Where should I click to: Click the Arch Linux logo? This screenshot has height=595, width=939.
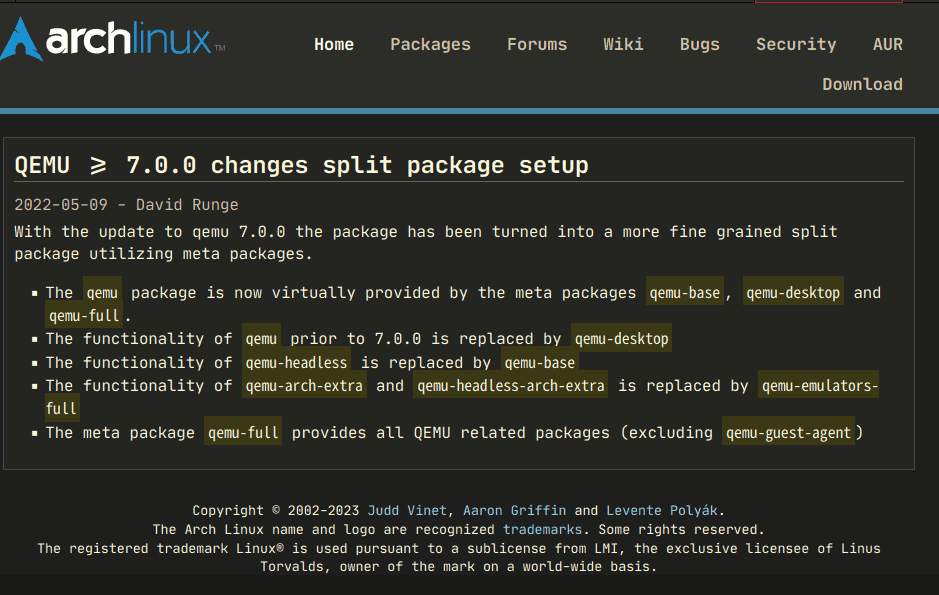coord(113,39)
